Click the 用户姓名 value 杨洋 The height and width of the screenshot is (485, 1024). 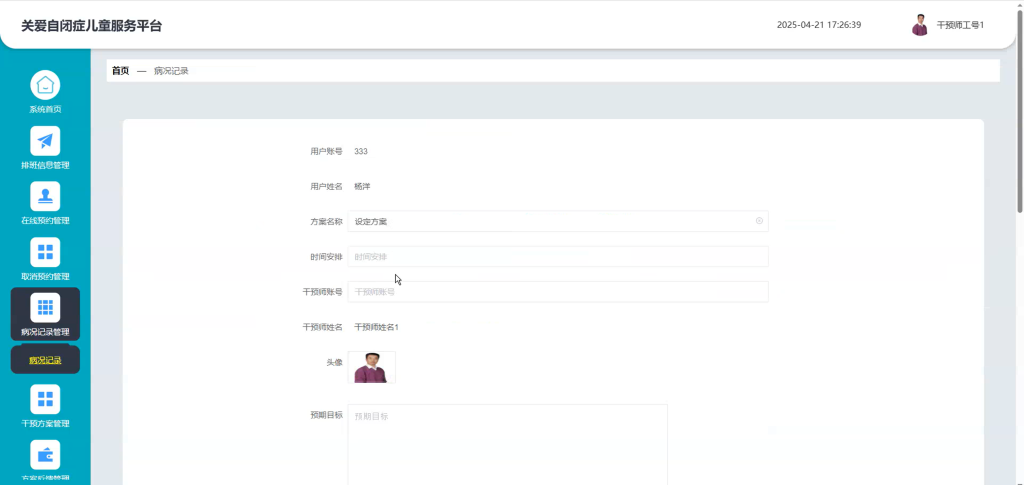362,187
